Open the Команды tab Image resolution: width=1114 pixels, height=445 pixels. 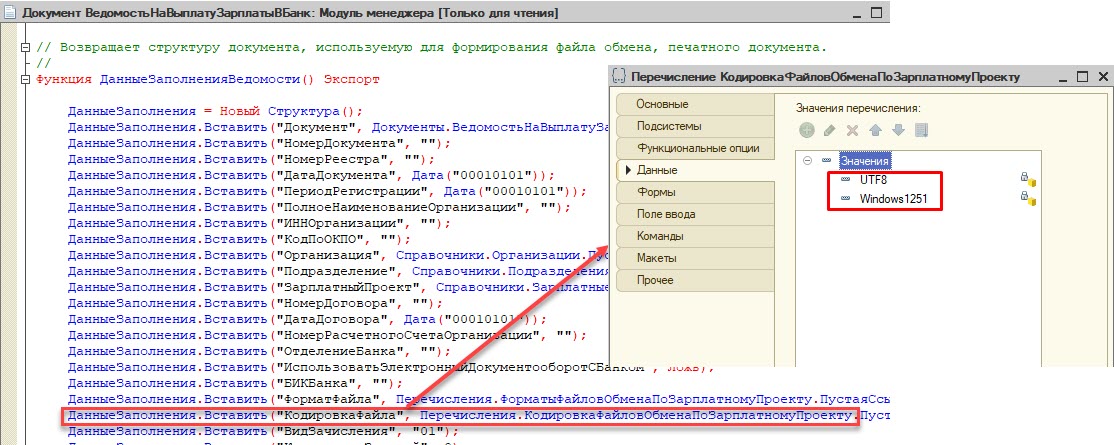click(695, 236)
